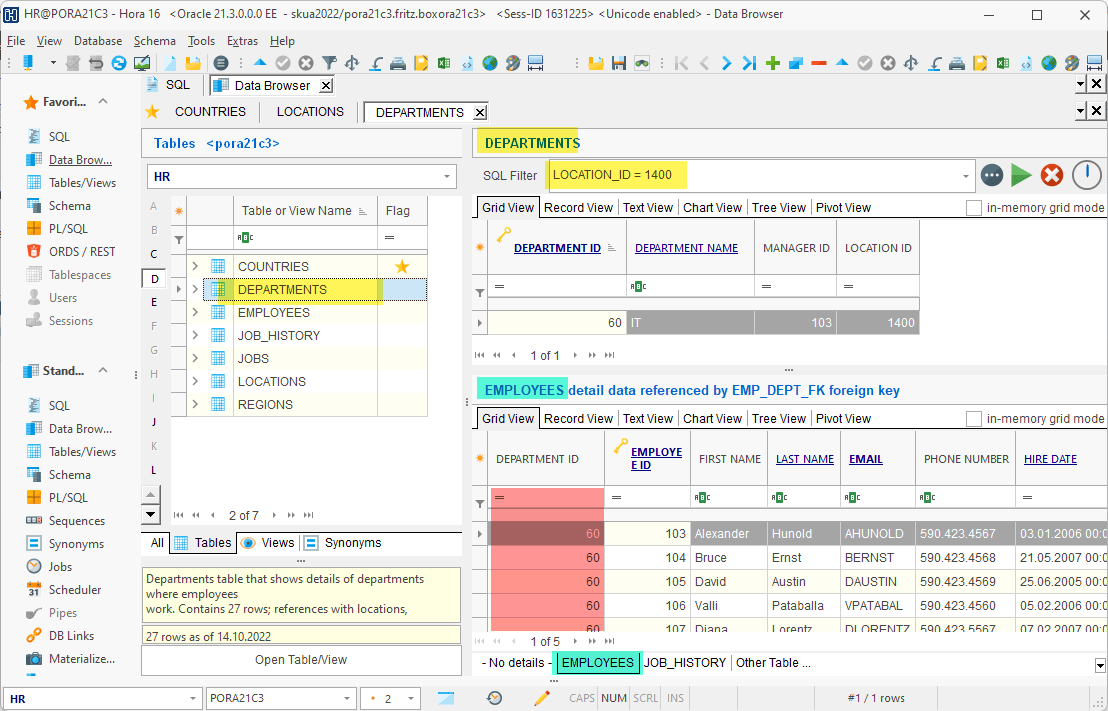Viewport: 1108px width, 711px height.
Task: Open the Tools menu
Action: 201,41
